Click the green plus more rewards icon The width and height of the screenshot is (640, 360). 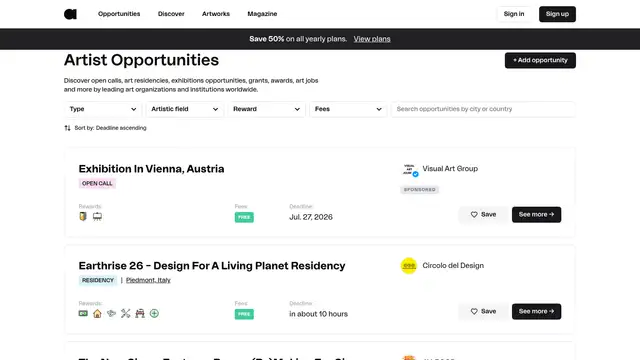(x=154, y=313)
